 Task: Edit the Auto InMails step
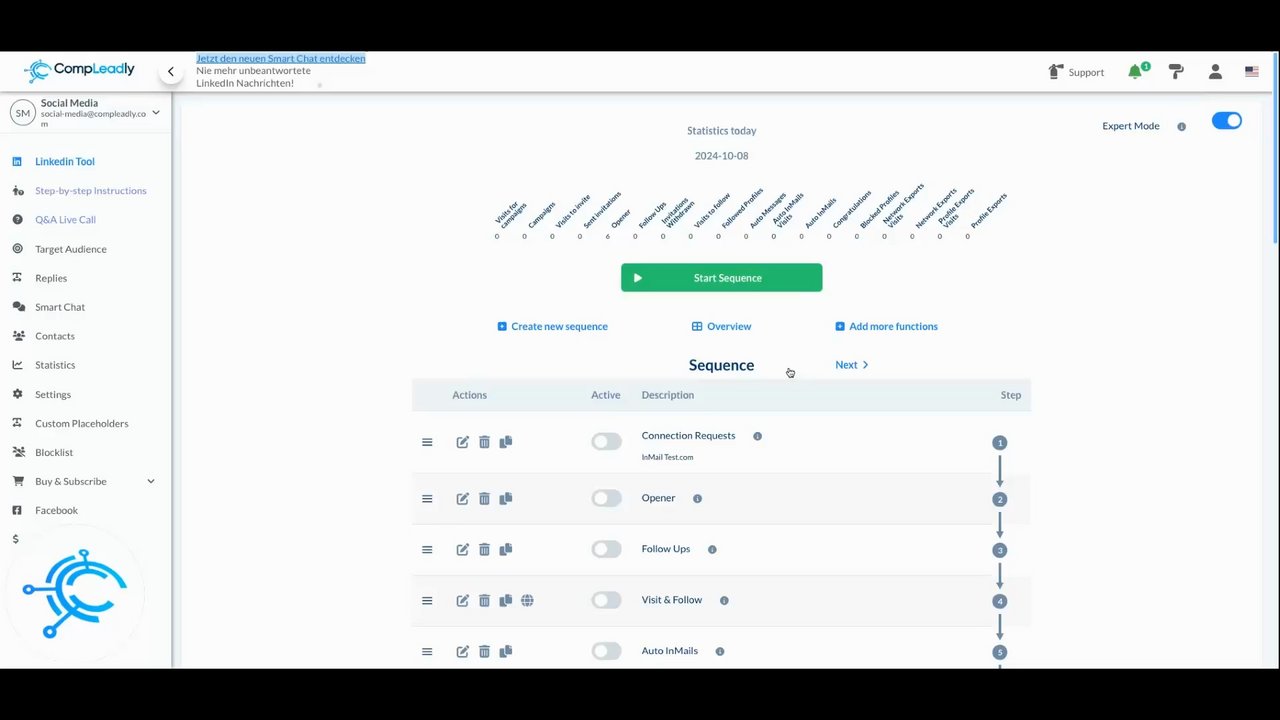(462, 652)
